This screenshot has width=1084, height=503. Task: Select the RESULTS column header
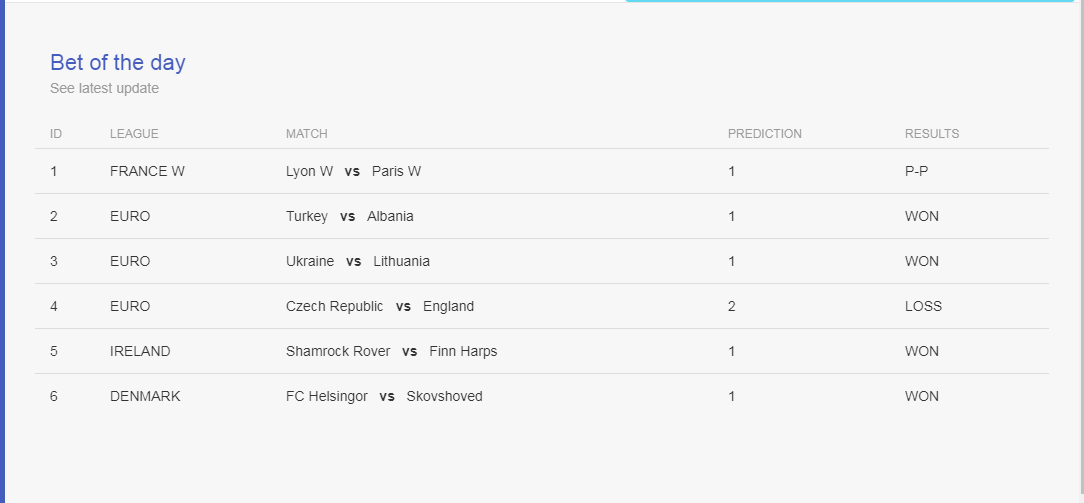(x=932, y=134)
